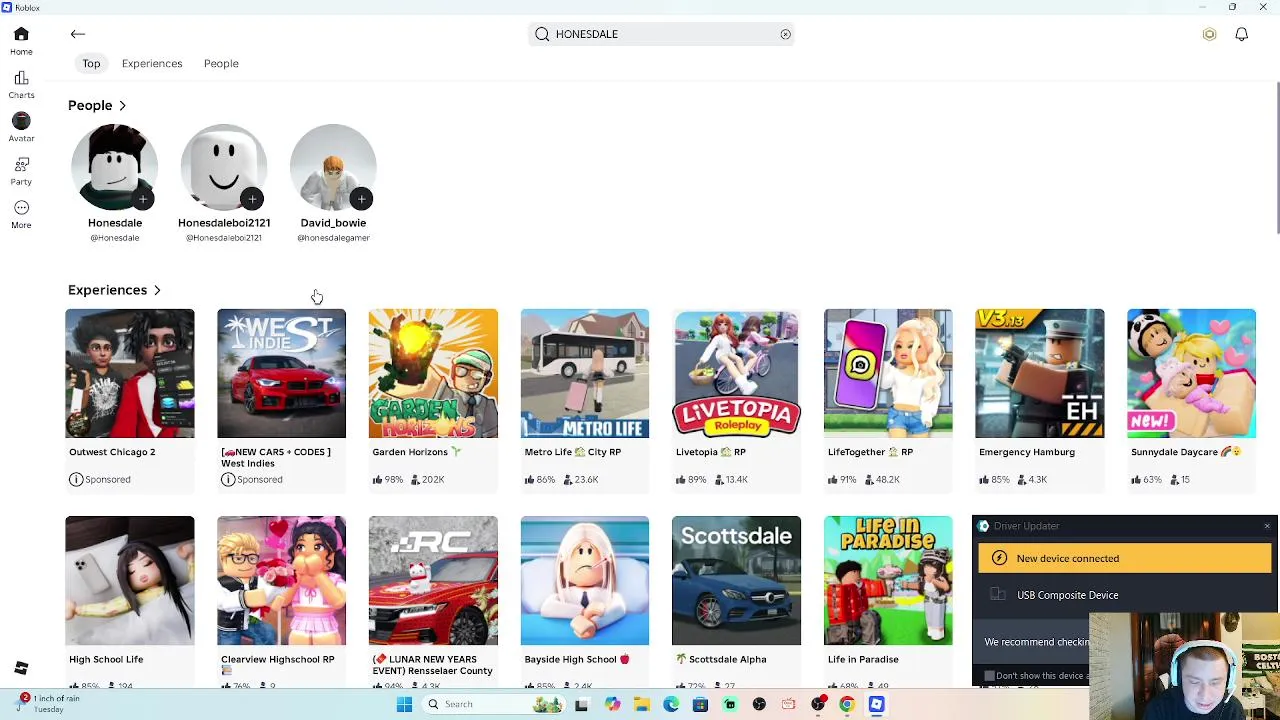Click the page vertical scrollbar

pos(1277,160)
